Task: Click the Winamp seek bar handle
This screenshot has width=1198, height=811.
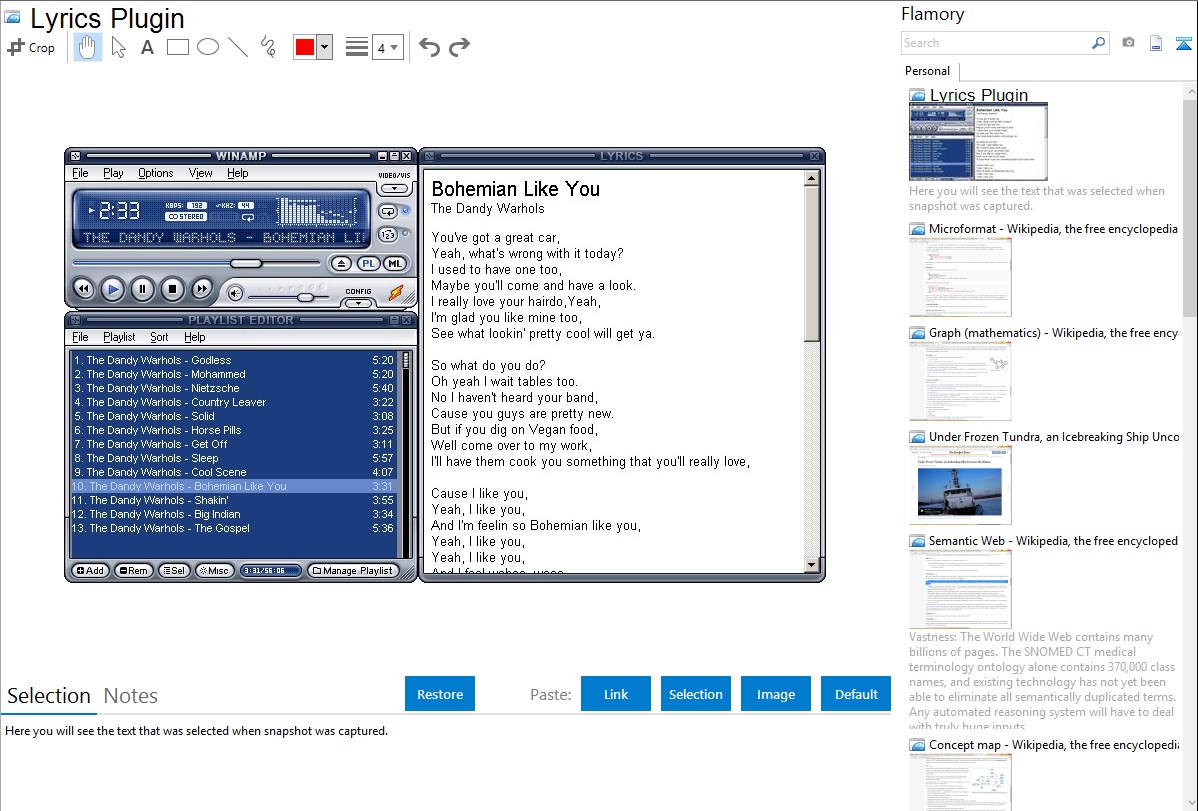Action: 246,264
